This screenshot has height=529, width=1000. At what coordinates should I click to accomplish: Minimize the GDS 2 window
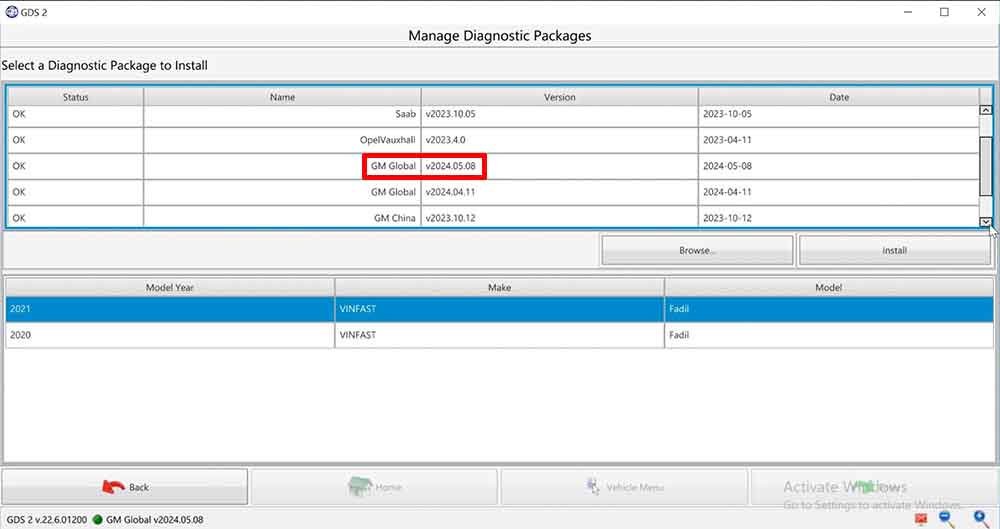coord(908,11)
